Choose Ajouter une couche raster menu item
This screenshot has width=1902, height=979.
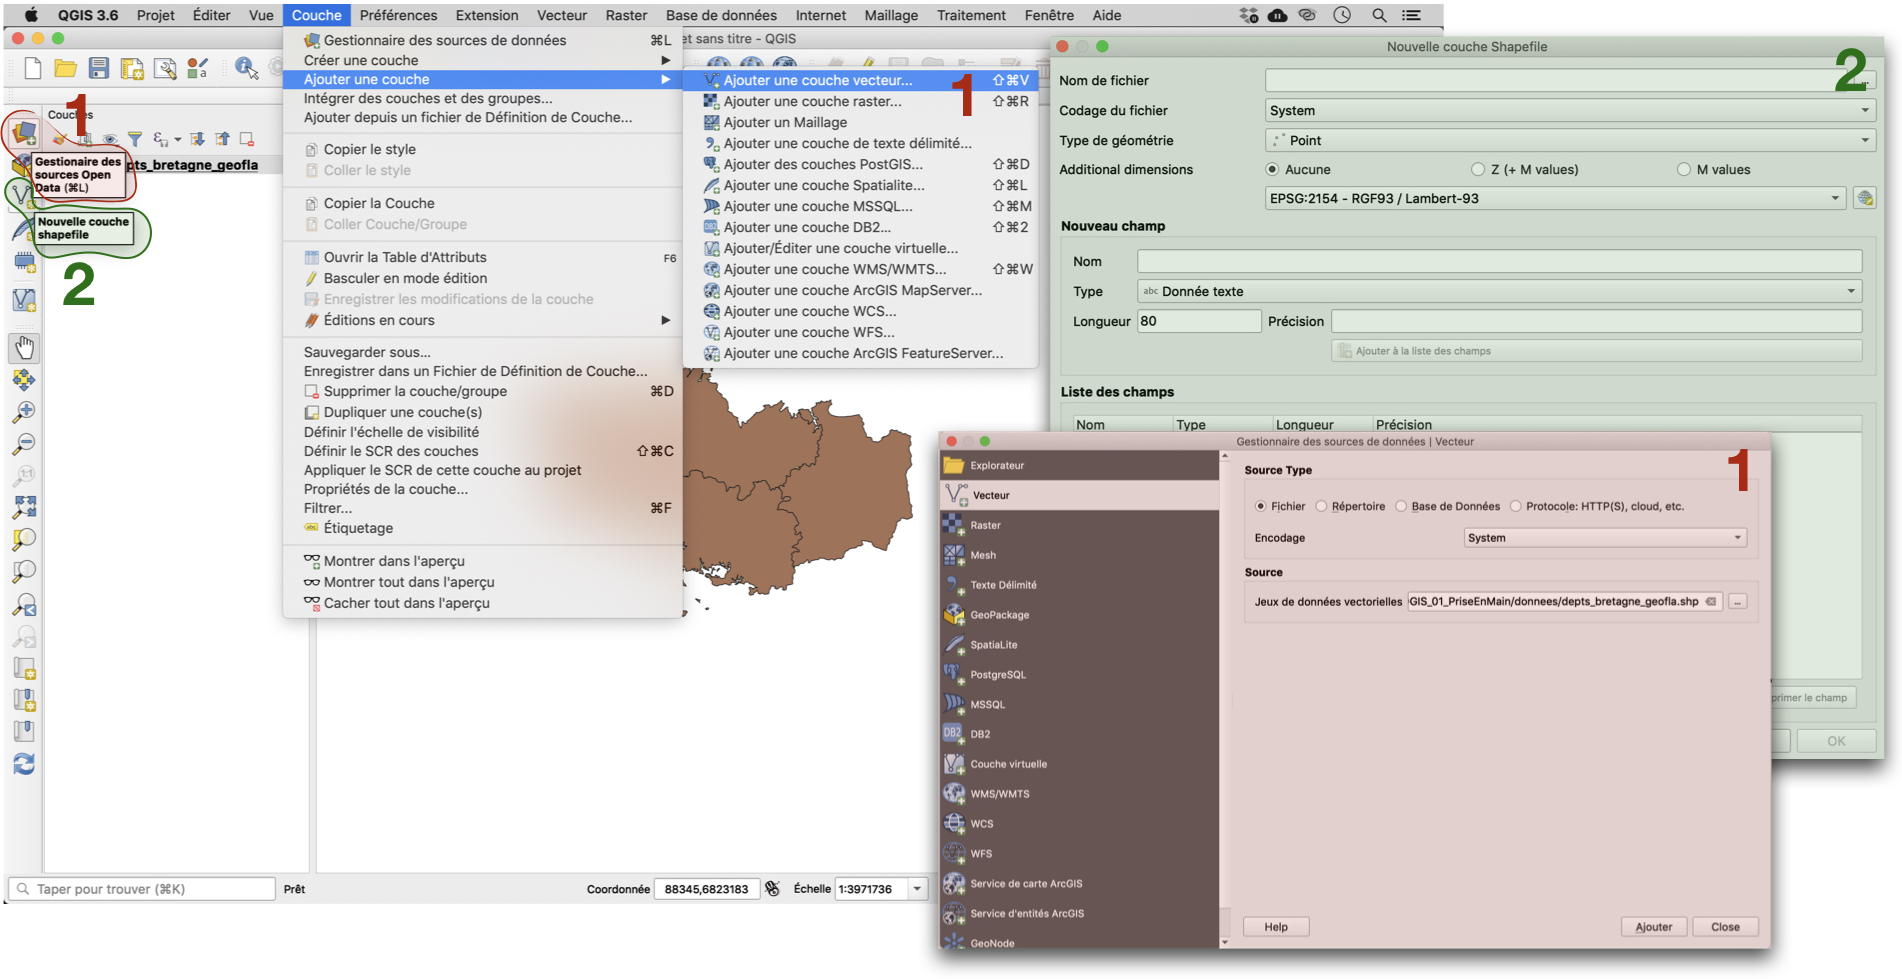pyautogui.click(x=812, y=101)
